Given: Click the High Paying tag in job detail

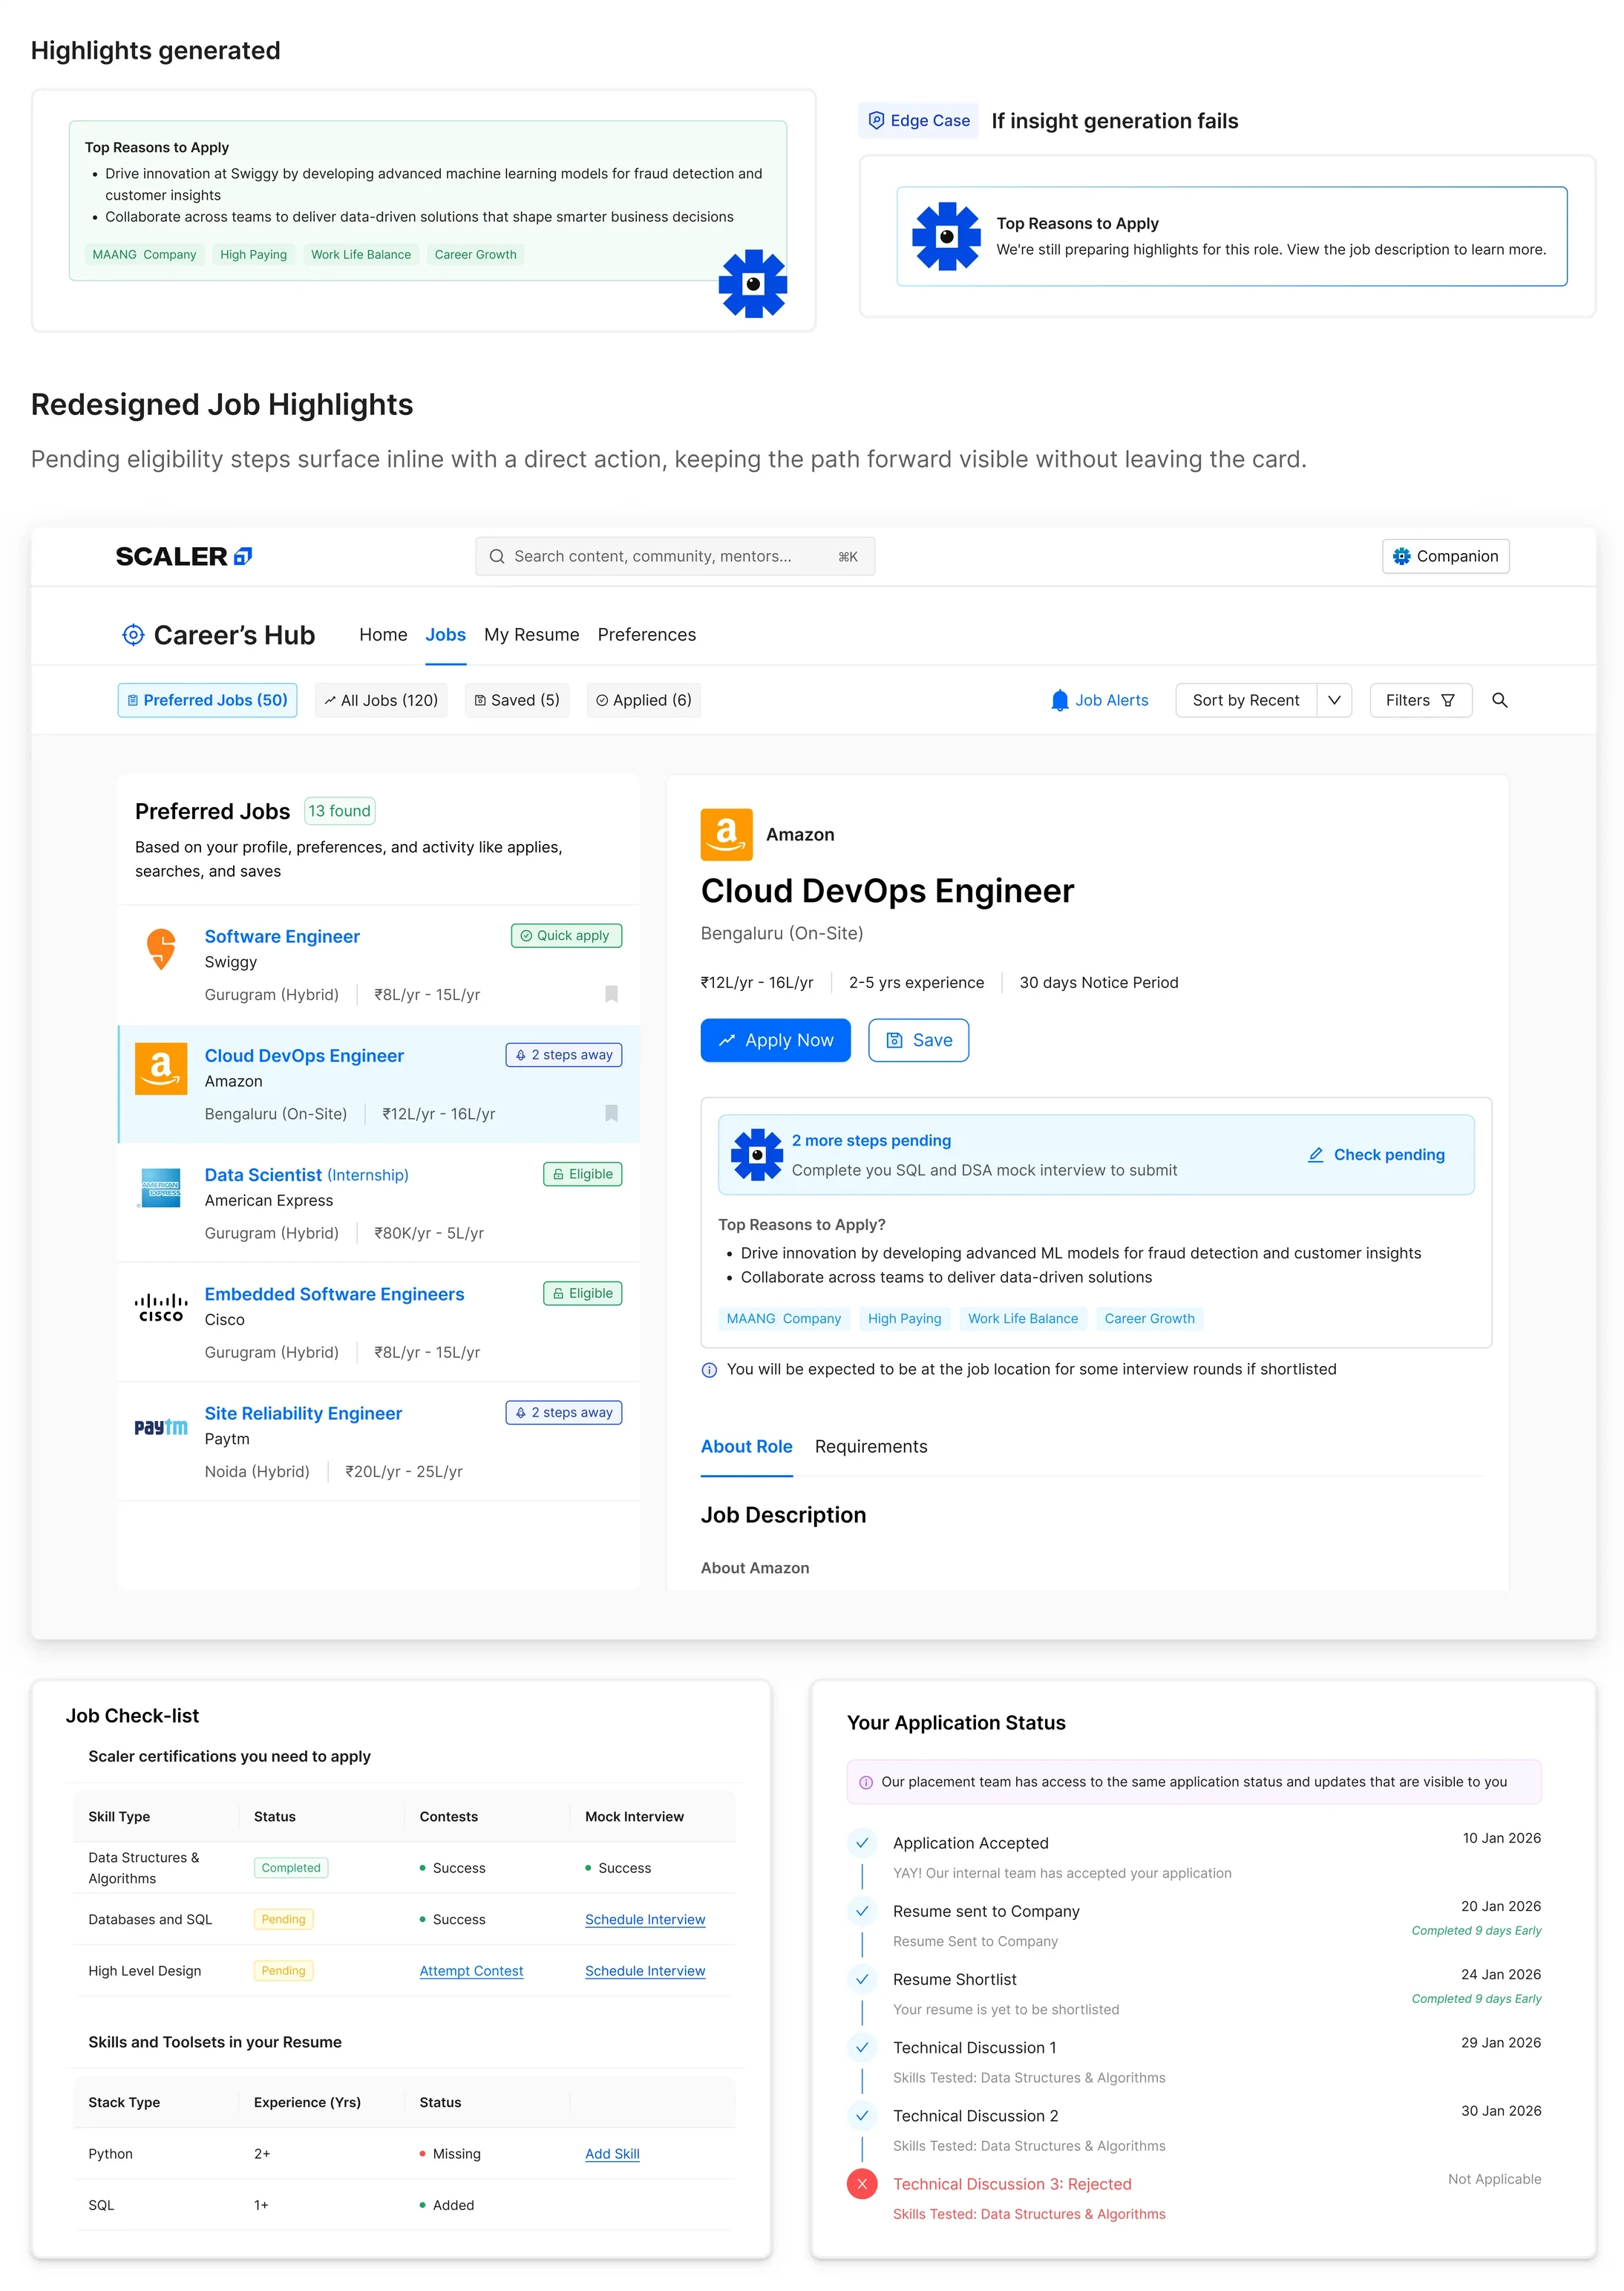Looking at the screenshot, I should (x=904, y=1318).
